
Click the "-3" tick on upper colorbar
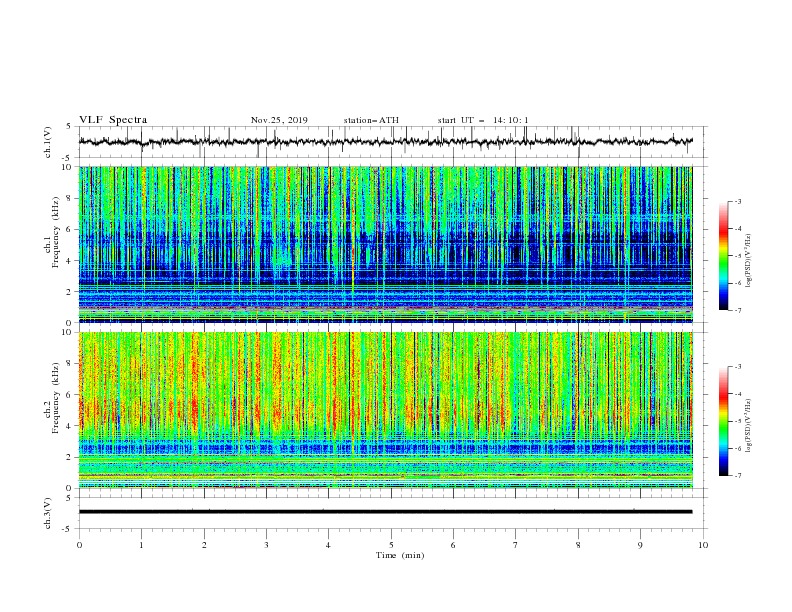(x=738, y=201)
